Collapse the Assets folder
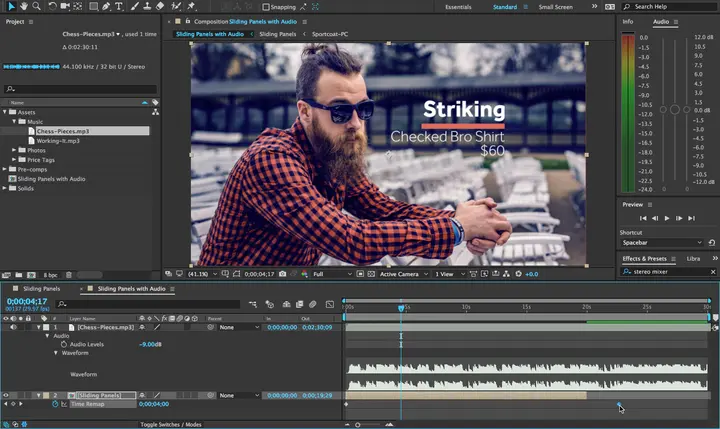Image resolution: width=720 pixels, height=429 pixels. tap(5, 112)
